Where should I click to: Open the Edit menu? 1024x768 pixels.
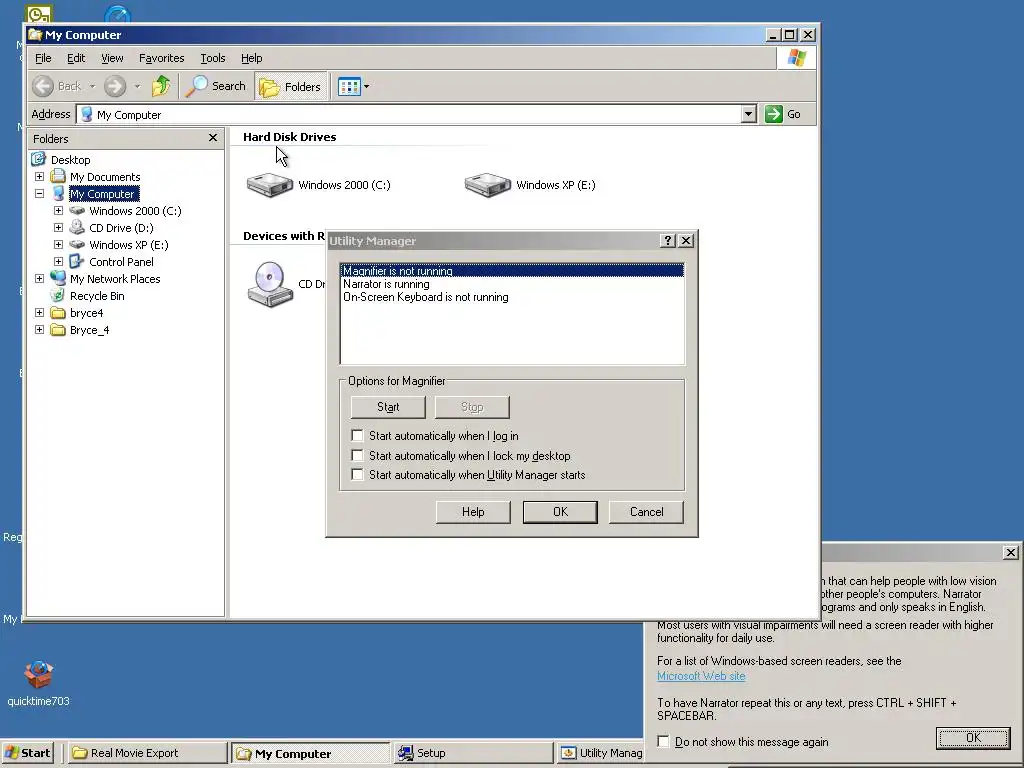[x=76, y=58]
